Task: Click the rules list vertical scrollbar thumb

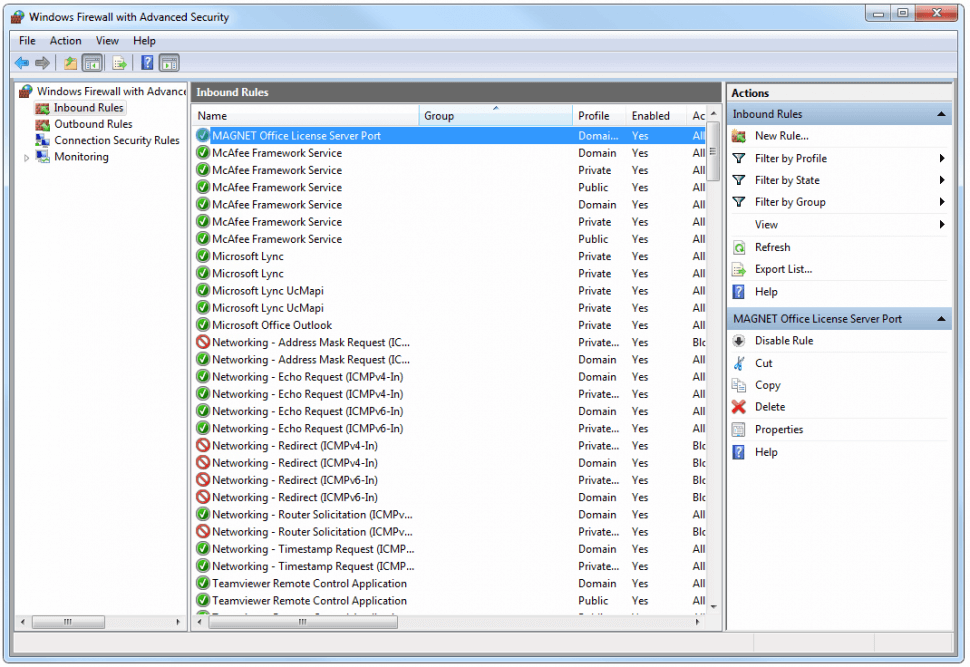Action: [x=713, y=152]
